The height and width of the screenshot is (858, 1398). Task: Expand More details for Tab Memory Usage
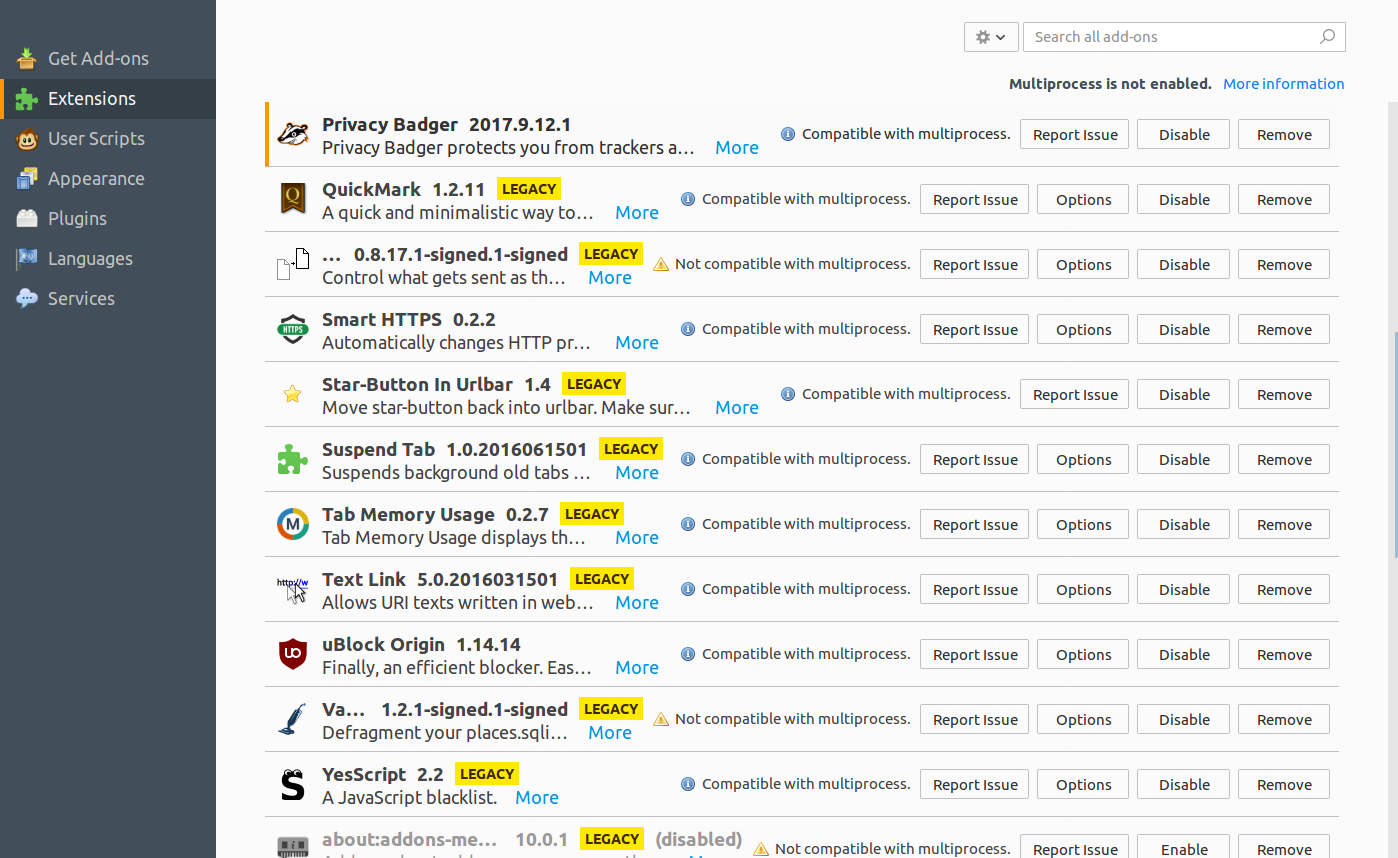[x=637, y=538]
